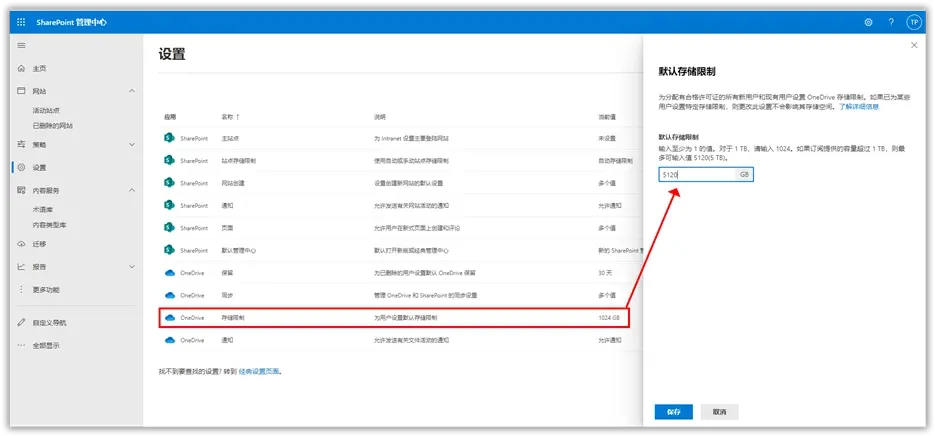Viewport: 935px width, 436px height.
Task: Open the app launcher waffle icon
Action: pos(21,23)
